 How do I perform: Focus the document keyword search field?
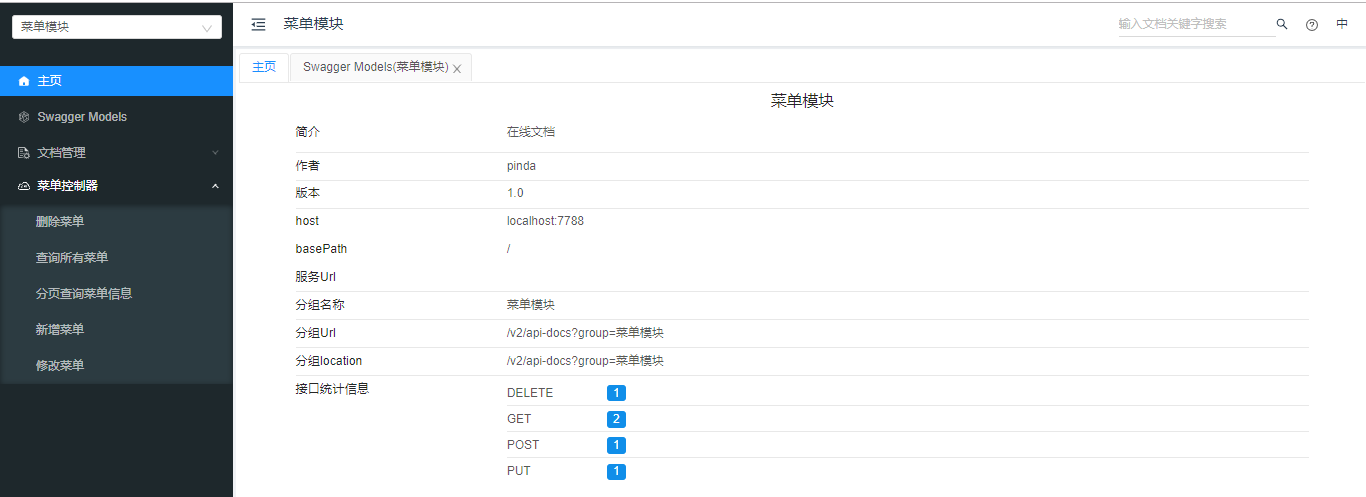(1194, 24)
